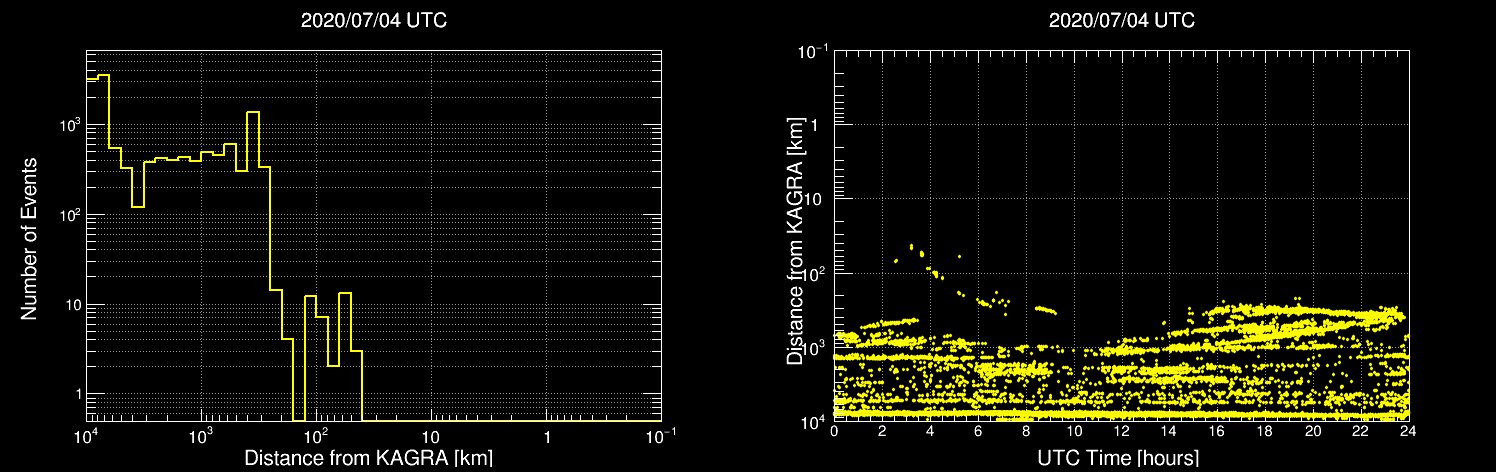
Task: Click the "1" tick on the Number of Events axis
Action: pos(77,394)
